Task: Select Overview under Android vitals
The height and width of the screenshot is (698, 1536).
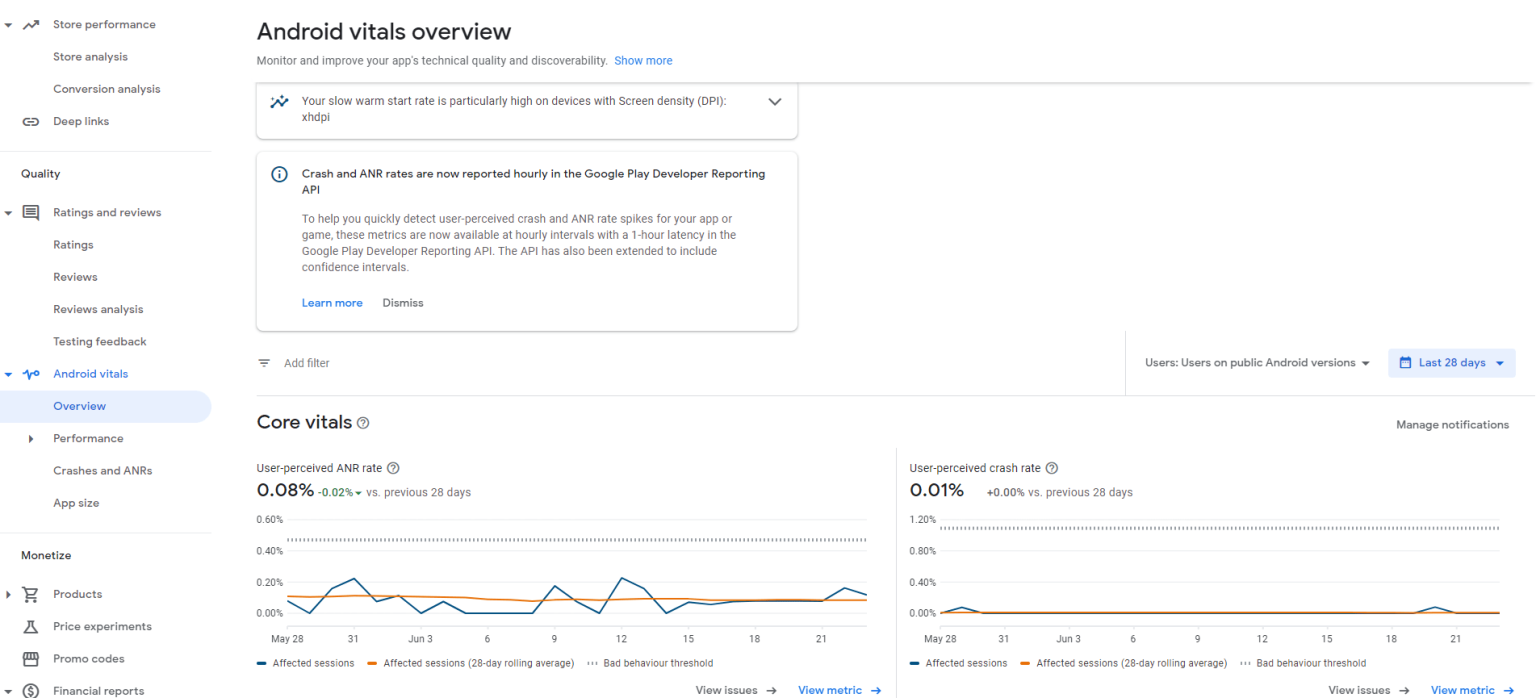Action: [x=79, y=406]
